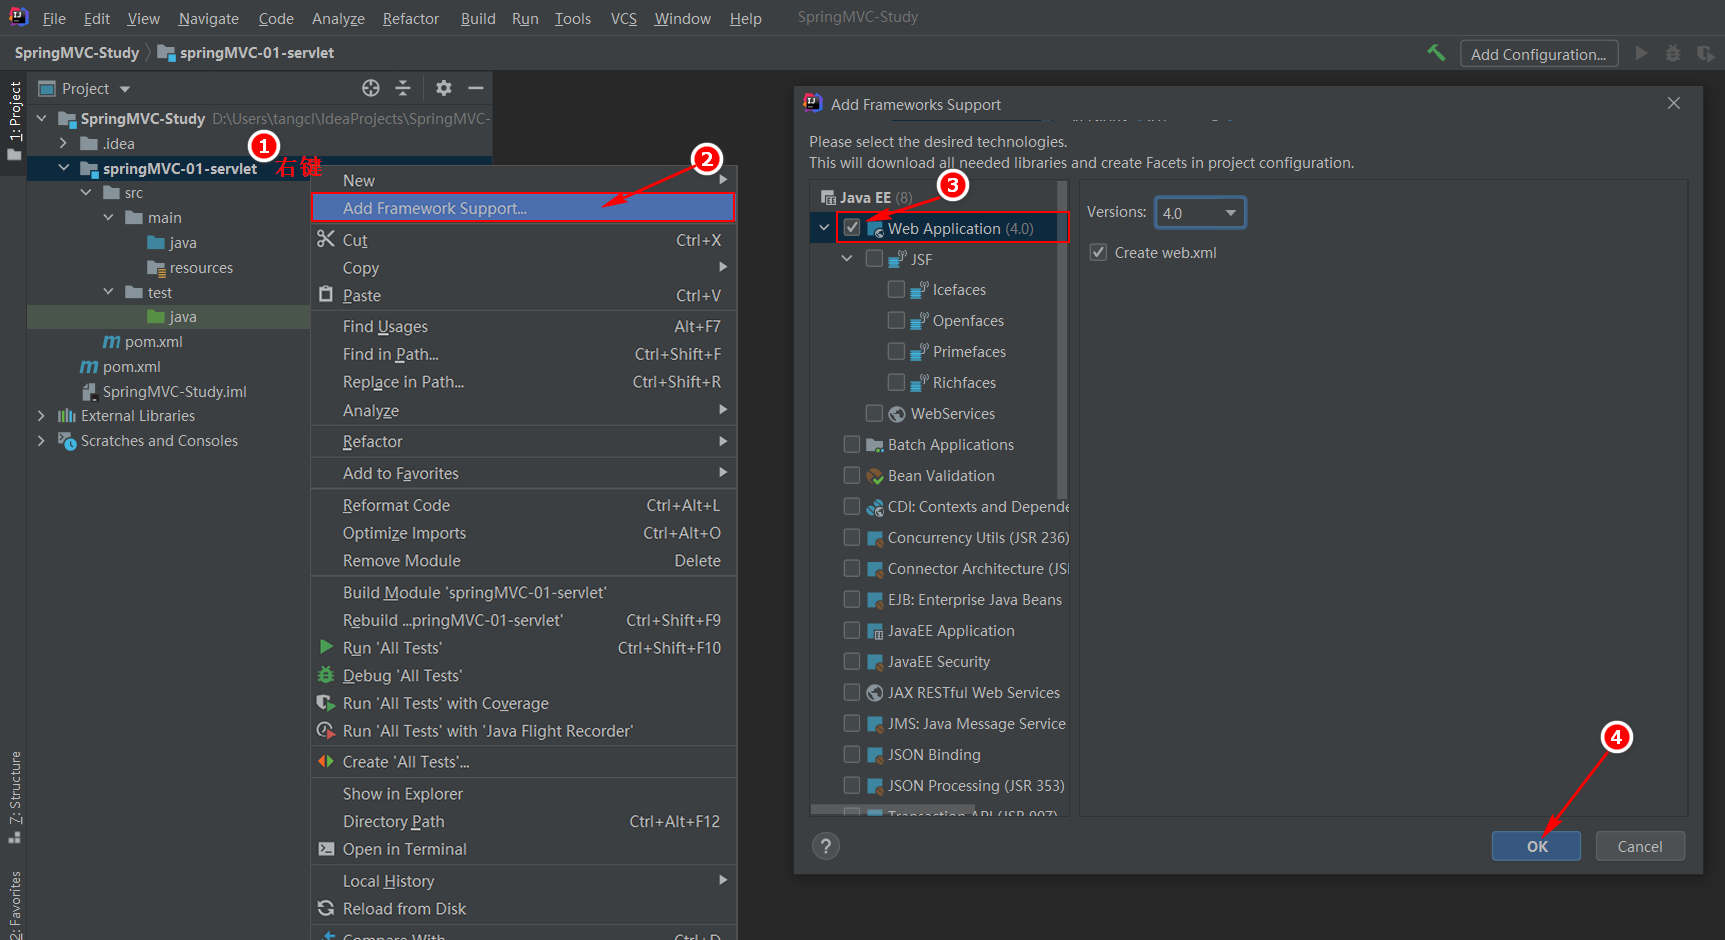Click the Collapse All icon in Project panel
This screenshot has width=1725, height=940.
point(403,88)
